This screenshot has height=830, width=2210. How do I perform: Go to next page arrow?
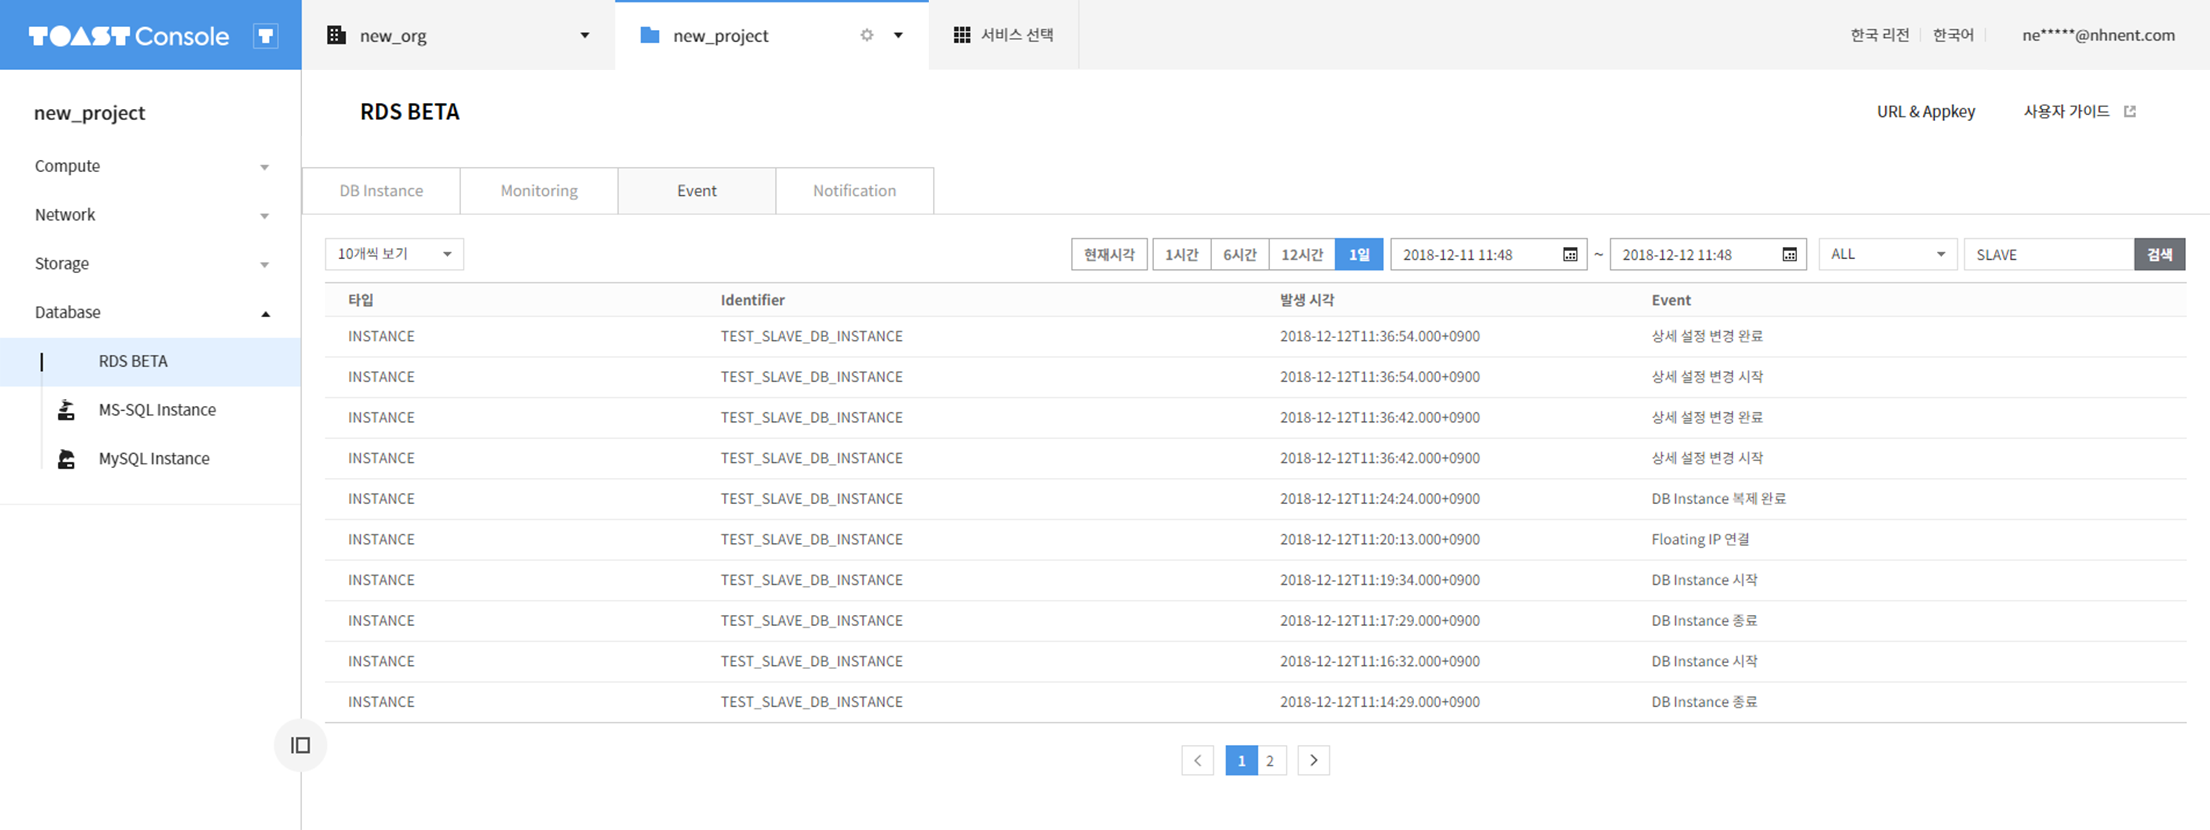click(1314, 761)
